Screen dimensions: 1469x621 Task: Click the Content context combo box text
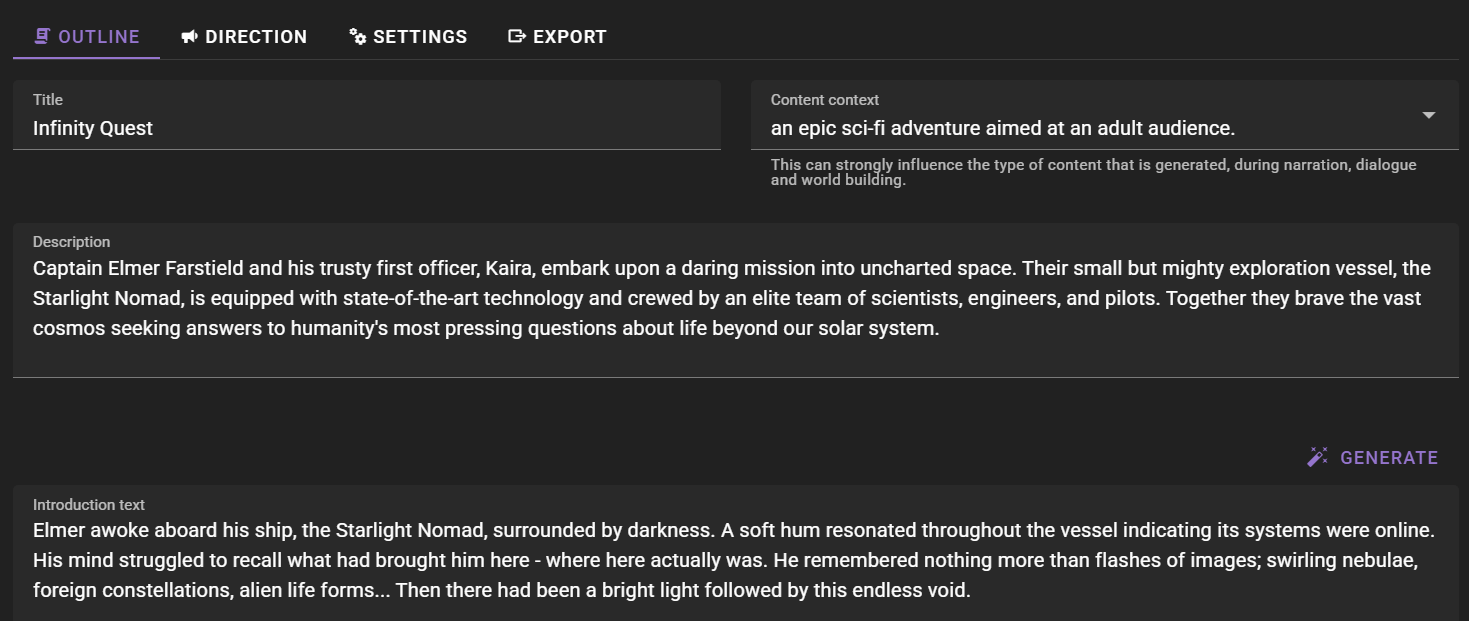coord(1003,128)
